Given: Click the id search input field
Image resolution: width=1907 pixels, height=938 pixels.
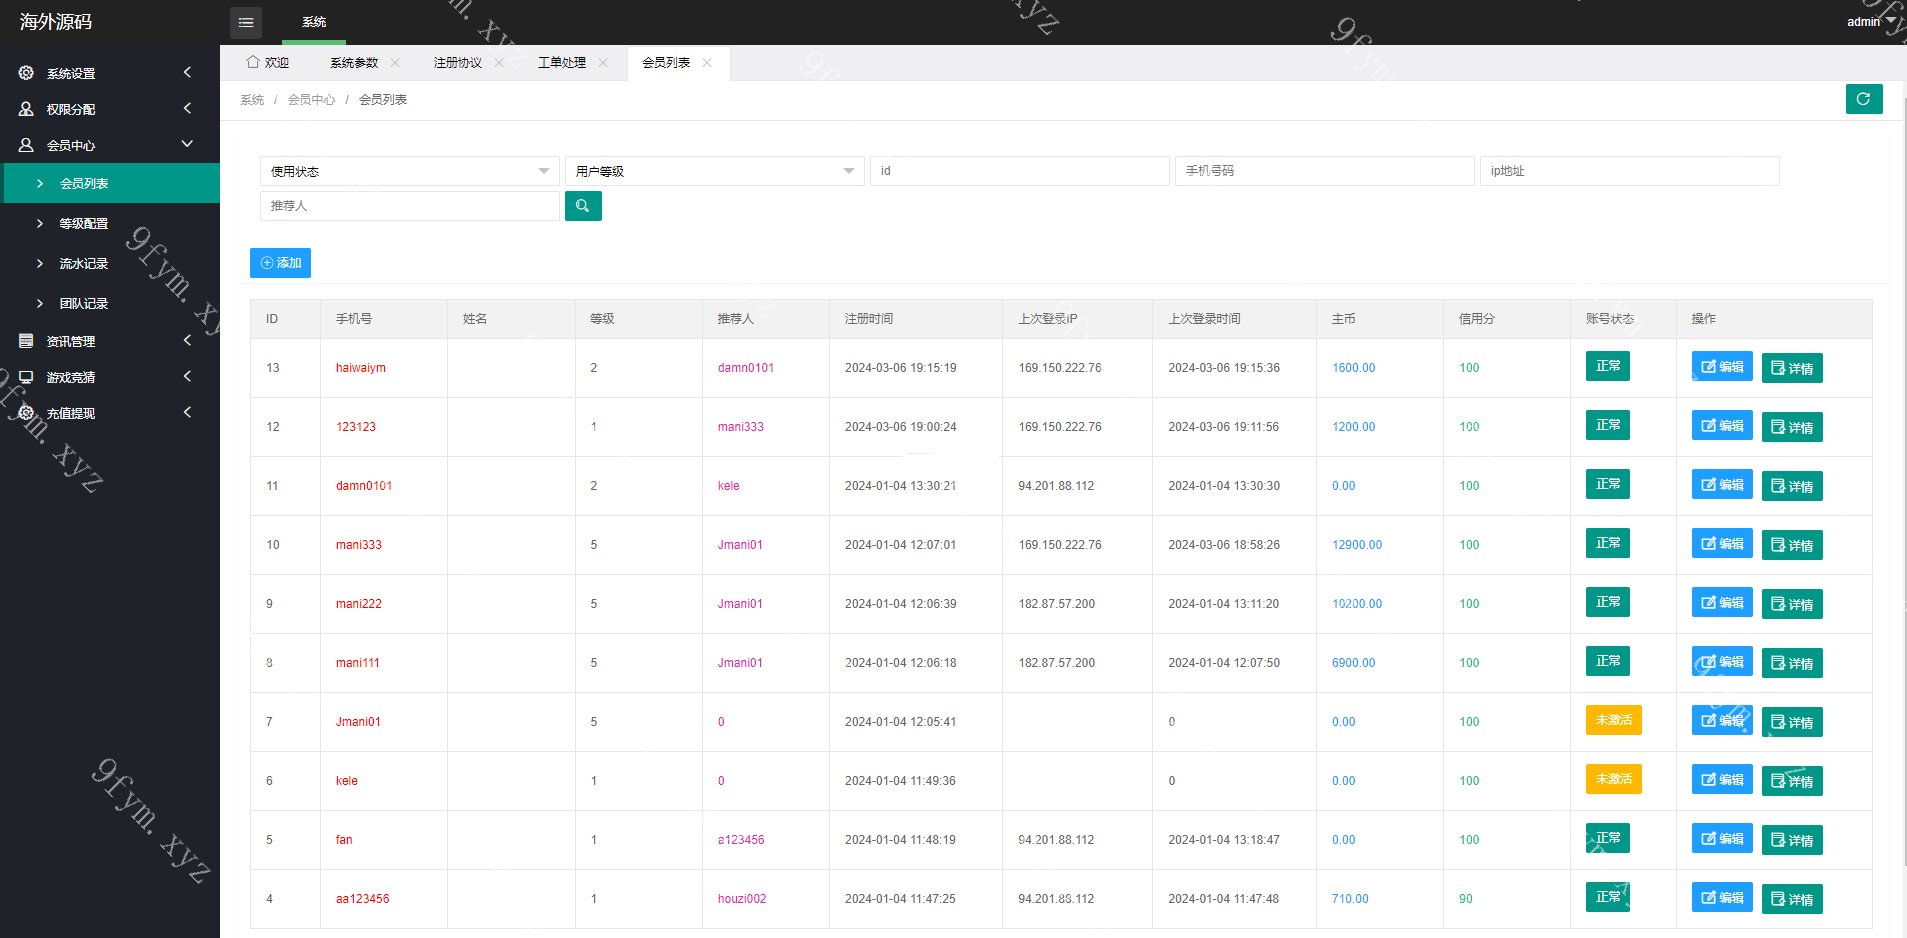Looking at the screenshot, I should 1019,171.
